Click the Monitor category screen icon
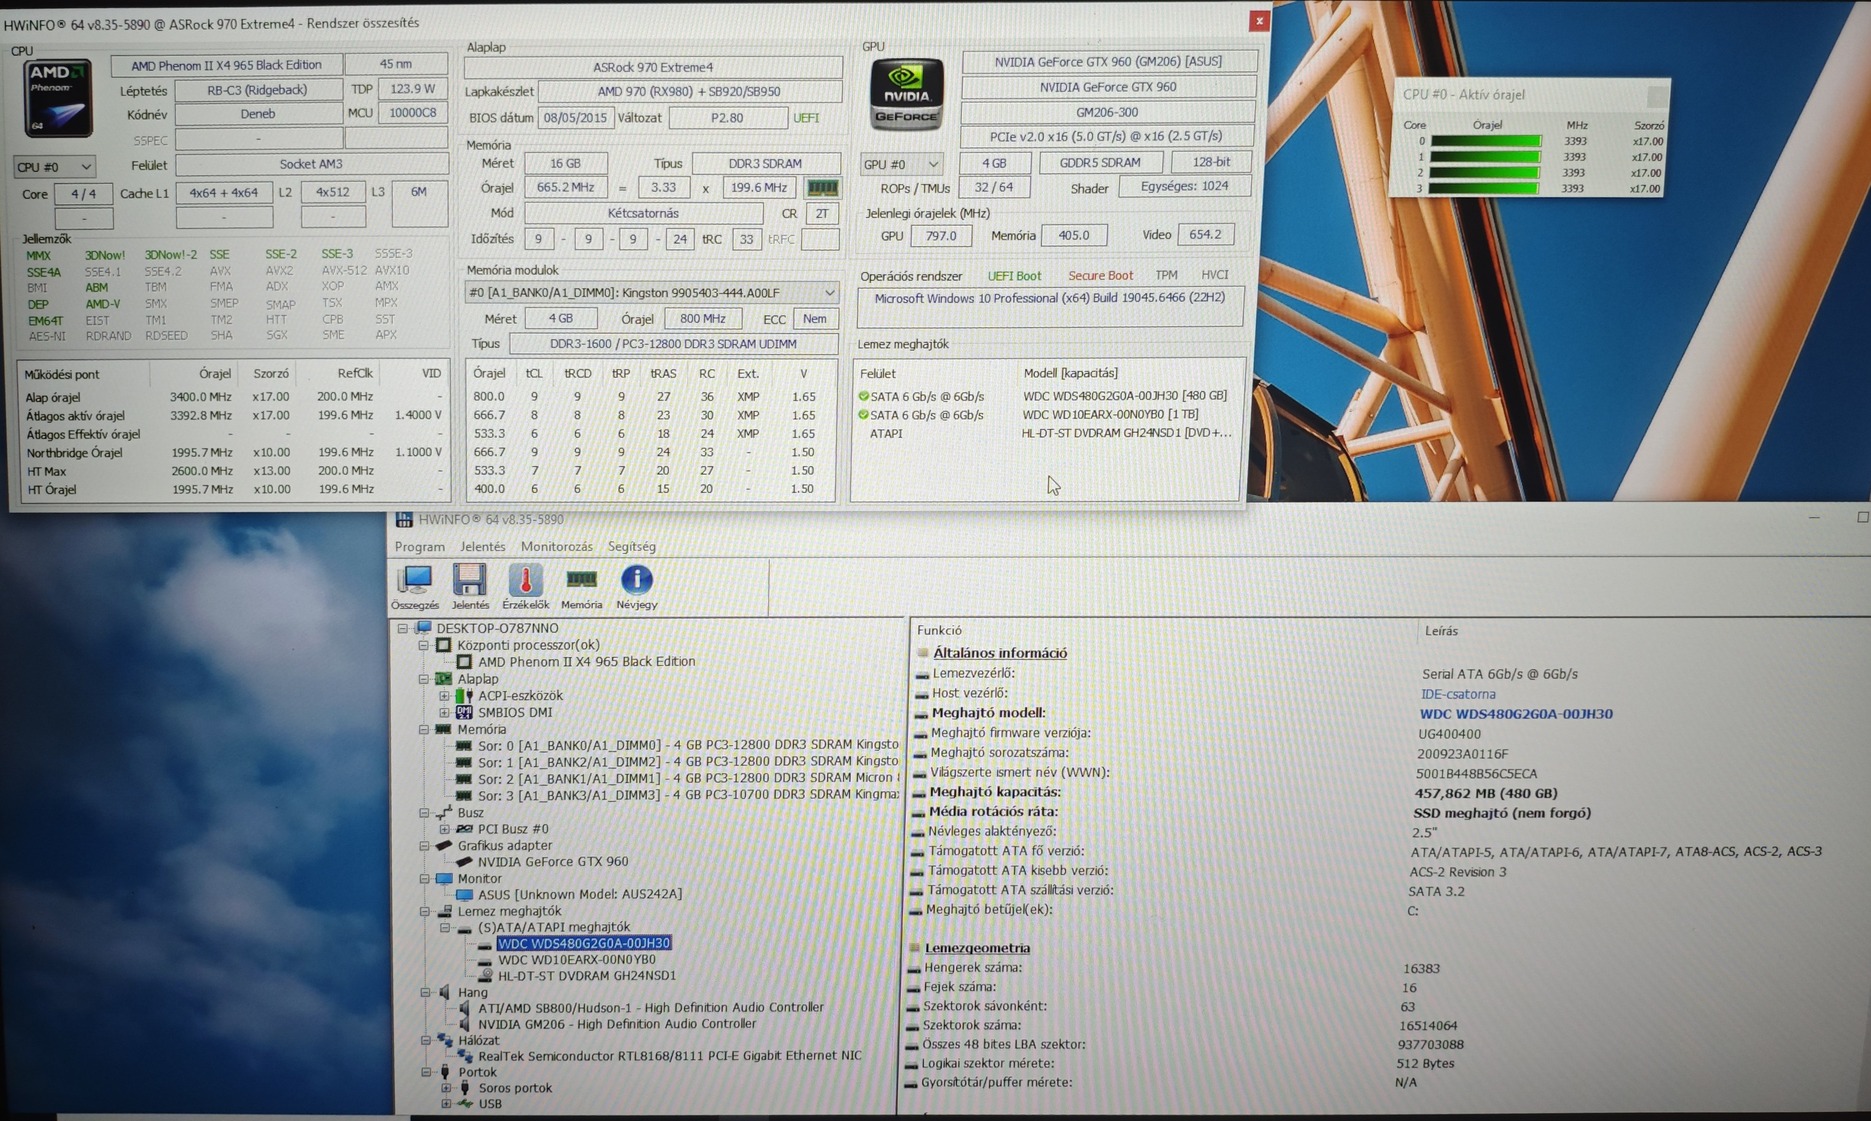Image resolution: width=1871 pixels, height=1121 pixels. (444, 878)
